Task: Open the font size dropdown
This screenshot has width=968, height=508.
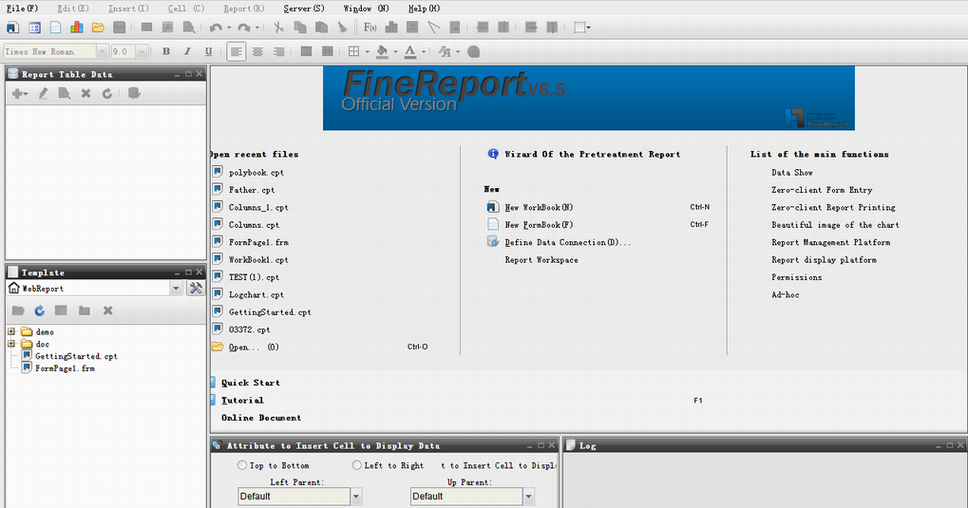Action: (x=142, y=52)
